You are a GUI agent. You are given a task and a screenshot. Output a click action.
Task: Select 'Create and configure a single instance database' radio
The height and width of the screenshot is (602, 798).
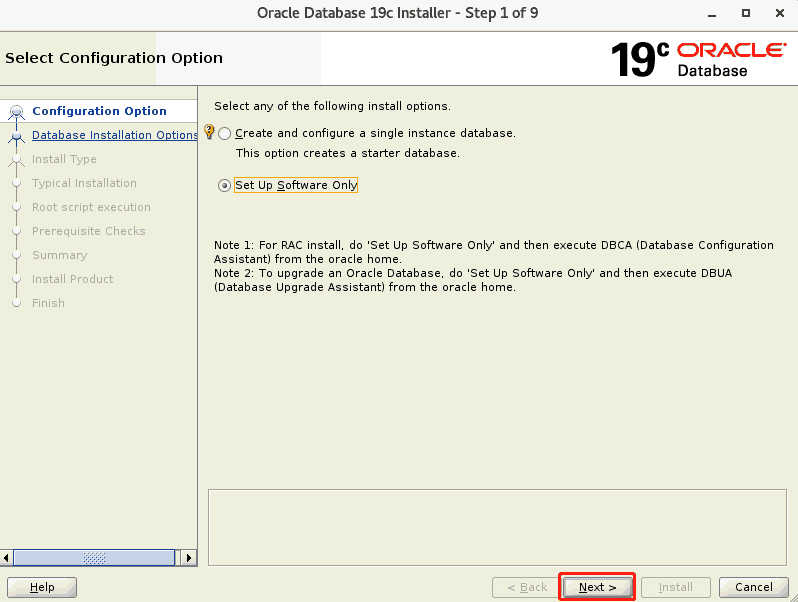[x=224, y=133]
